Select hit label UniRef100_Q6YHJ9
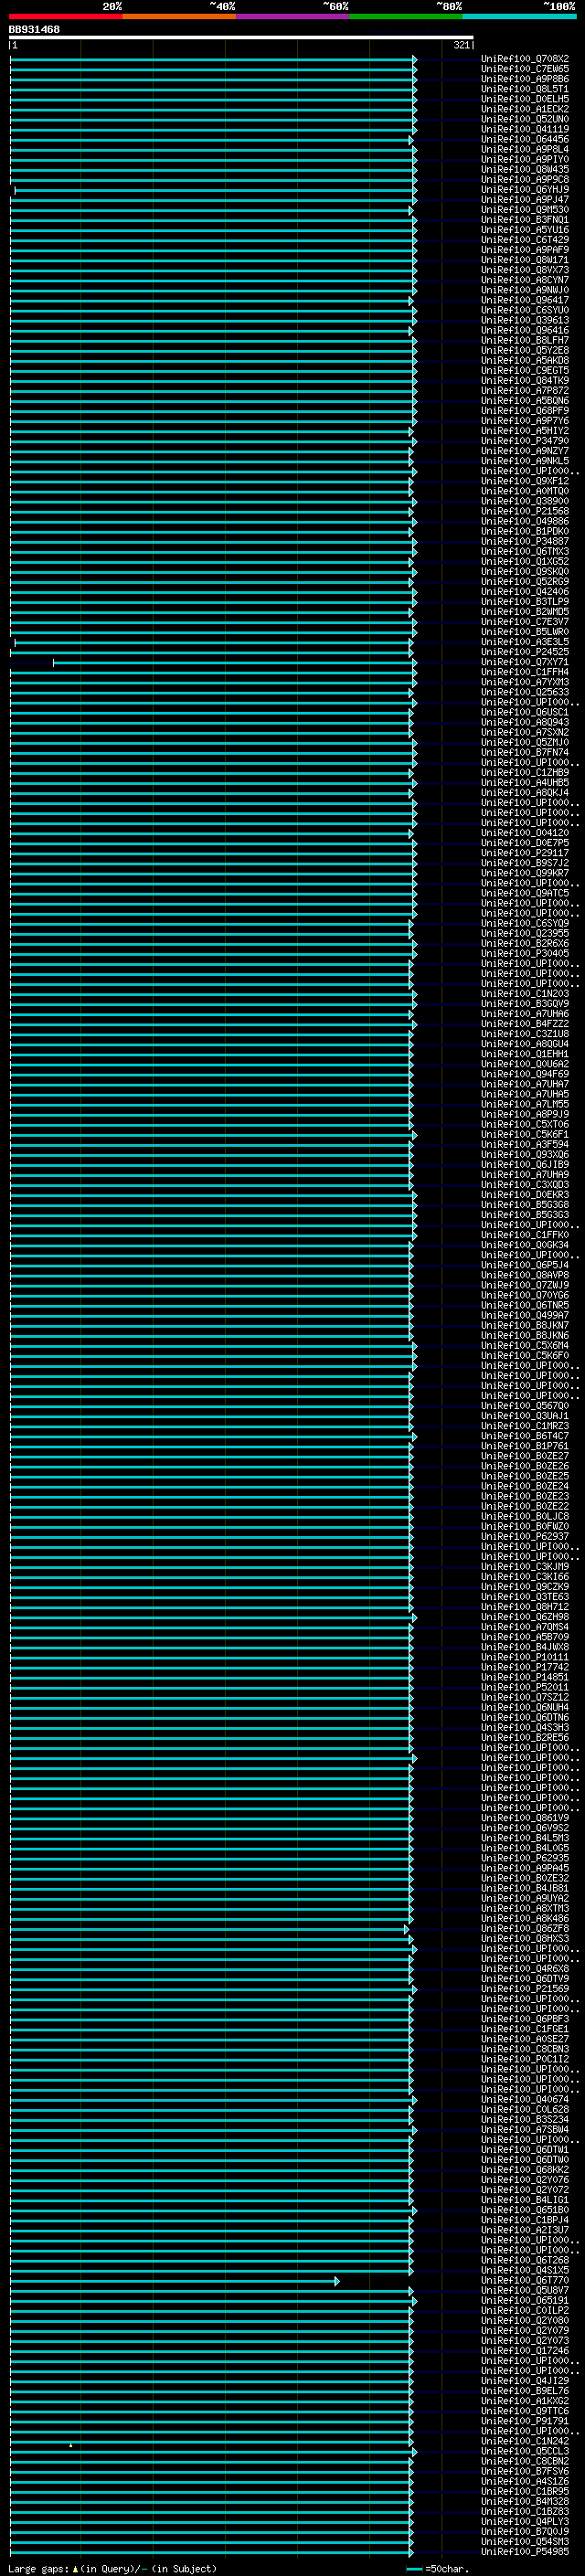Image resolution: width=585 pixels, height=2576 pixels. (x=525, y=190)
